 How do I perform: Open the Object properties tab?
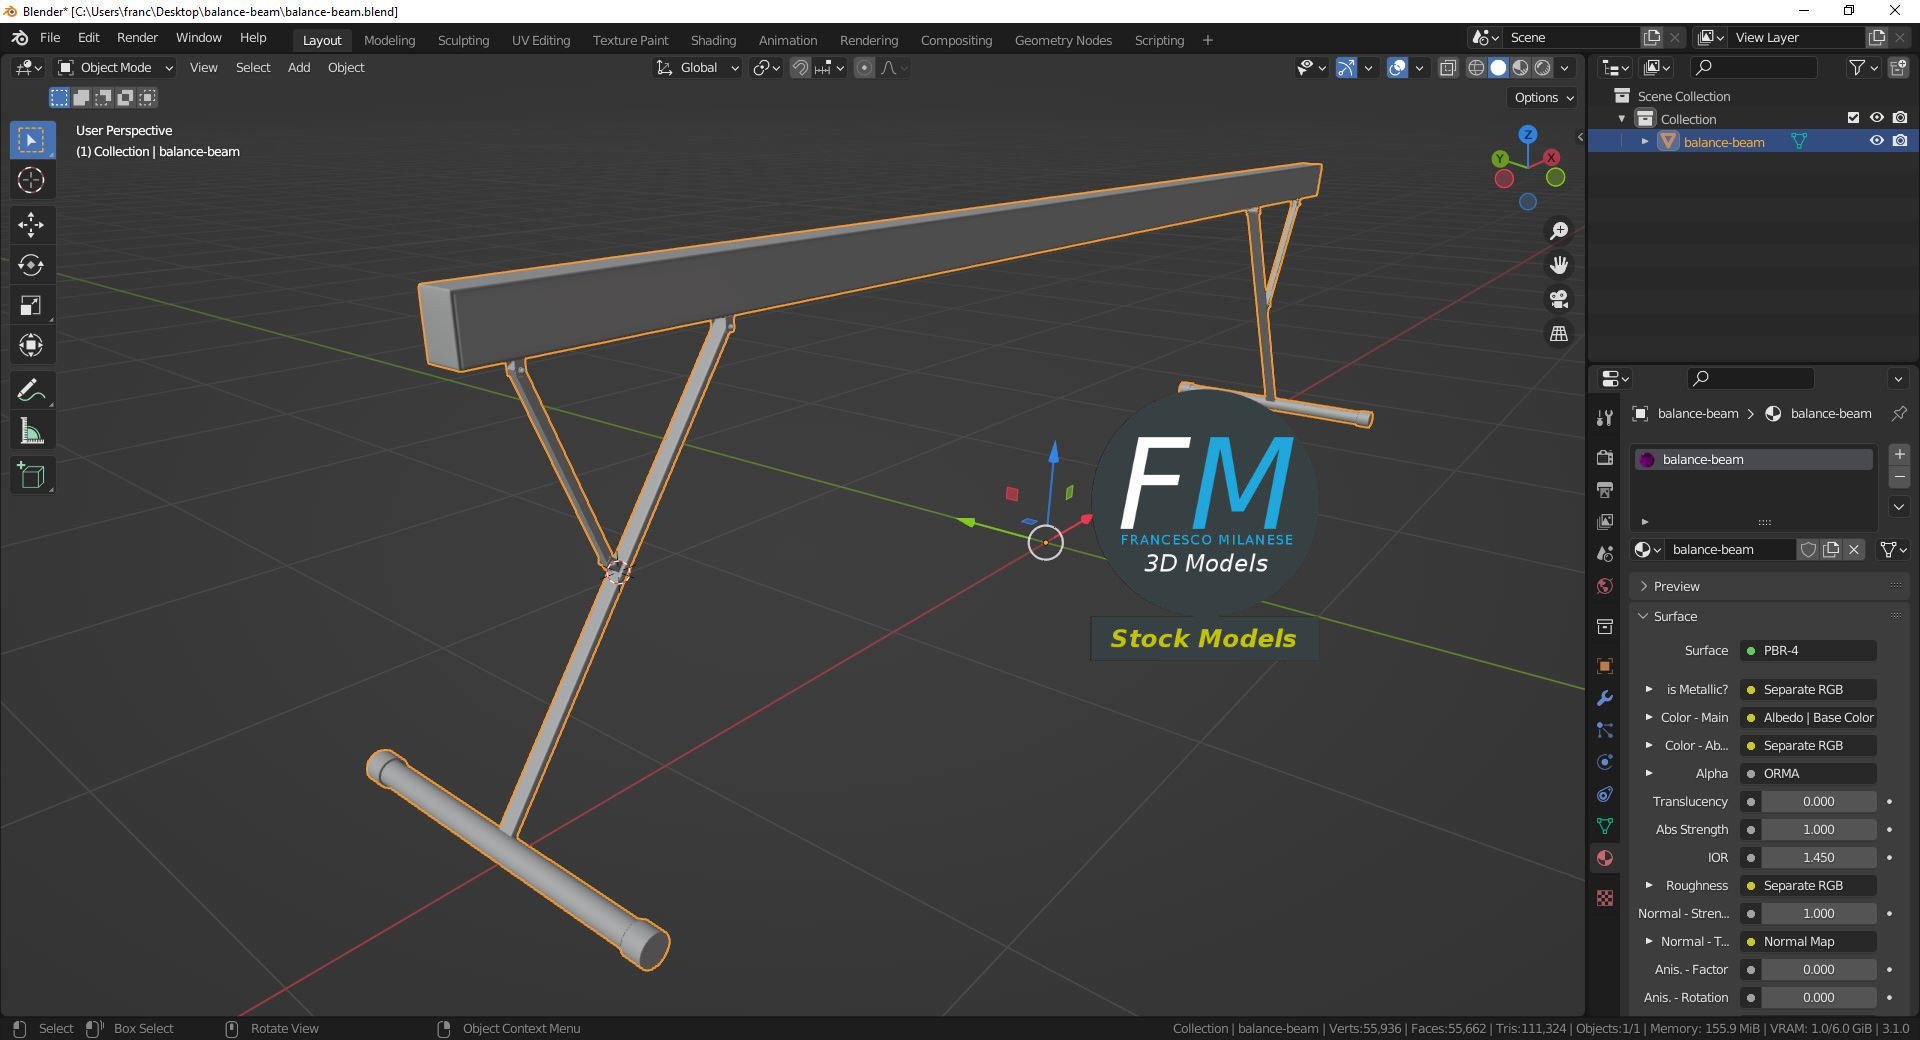(x=1605, y=666)
